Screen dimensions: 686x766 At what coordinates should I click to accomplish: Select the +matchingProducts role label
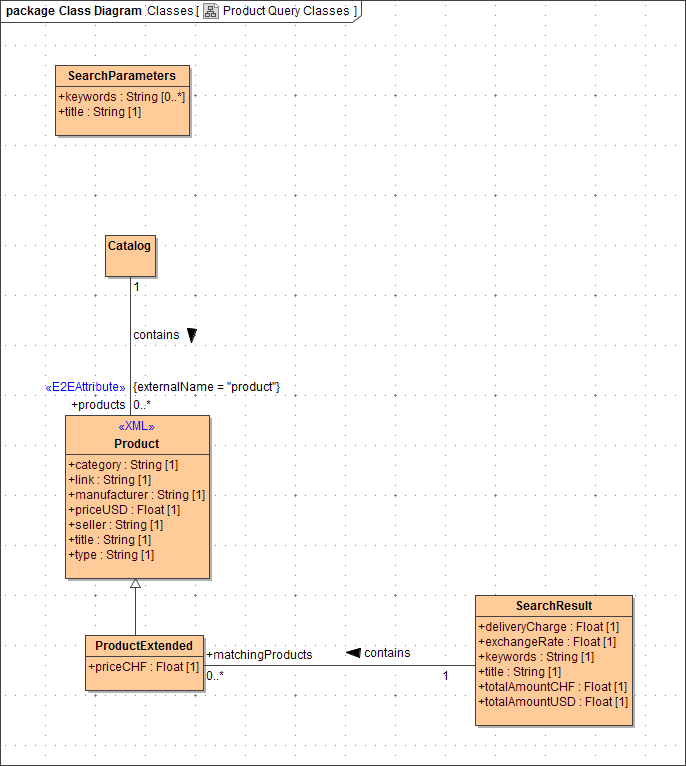point(260,655)
